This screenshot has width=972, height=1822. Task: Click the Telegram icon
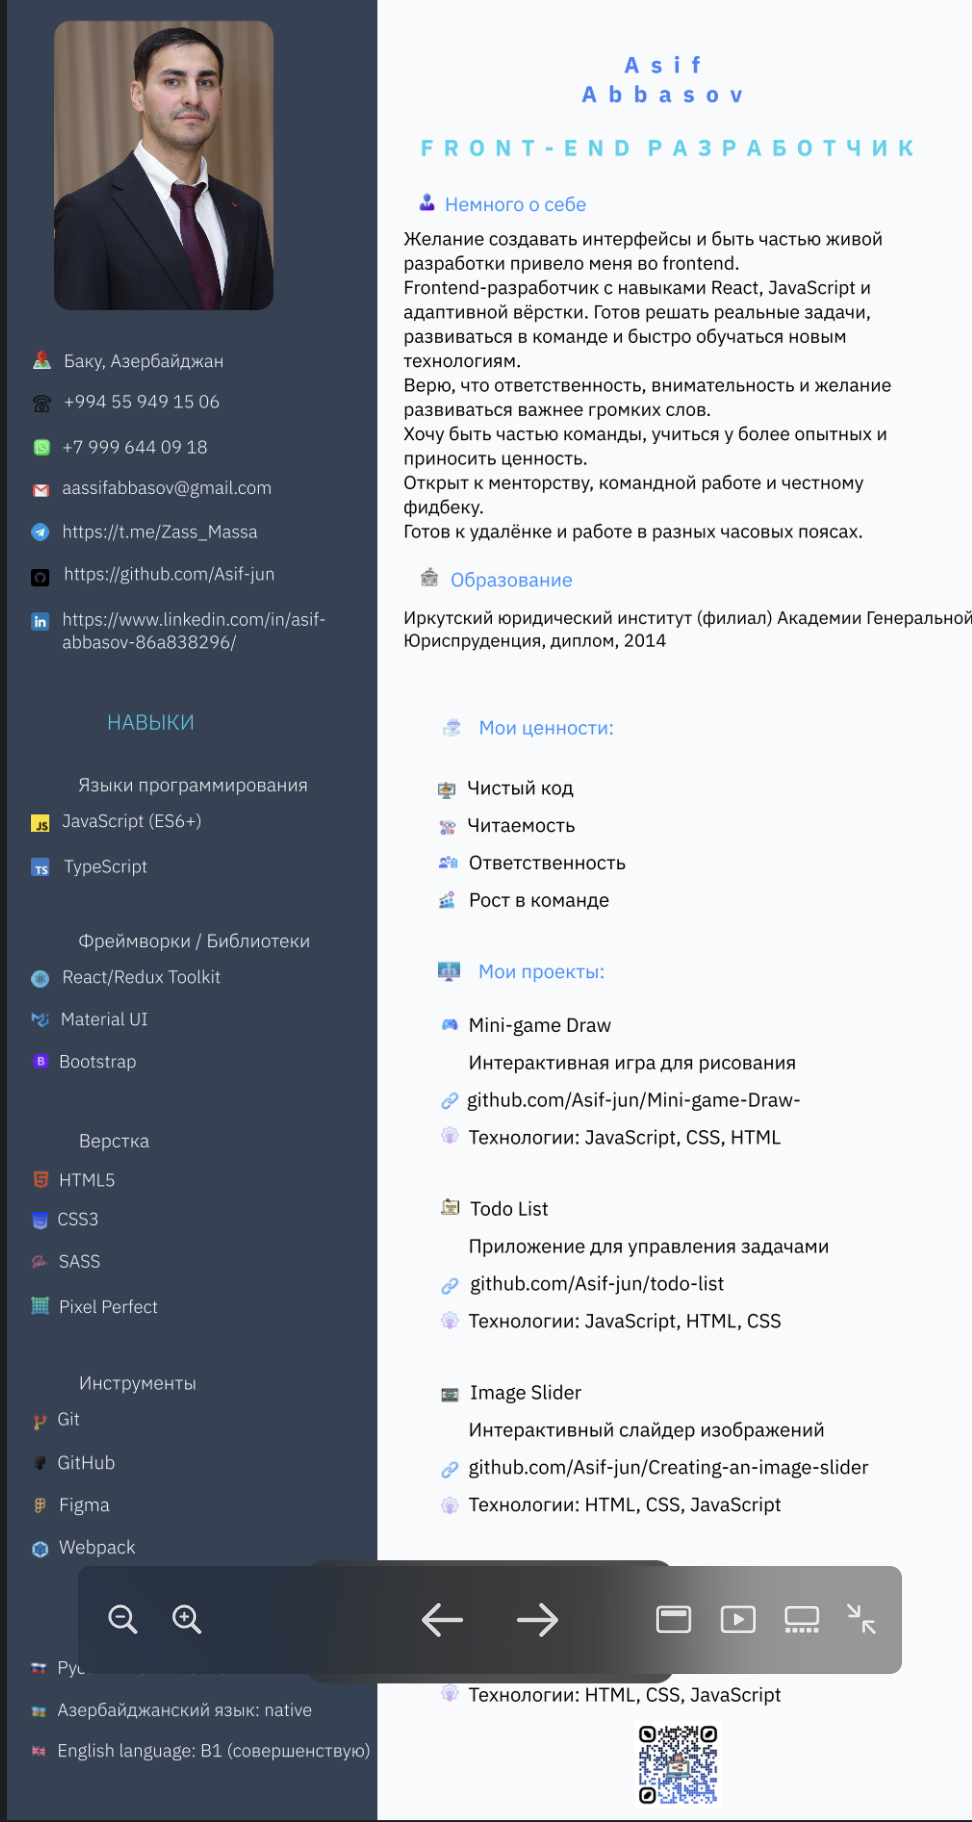40,532
